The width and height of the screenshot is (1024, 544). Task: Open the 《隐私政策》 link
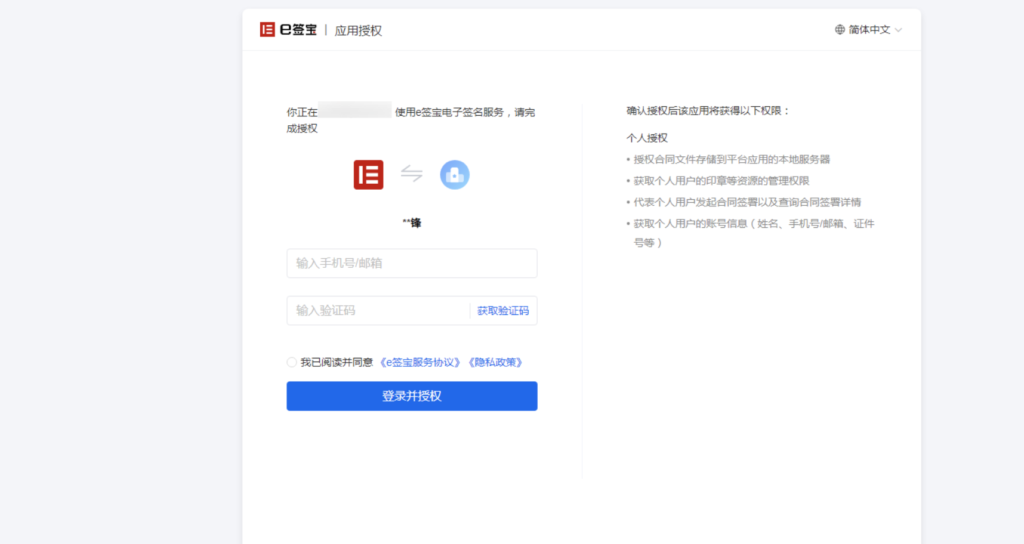[495, 362]
